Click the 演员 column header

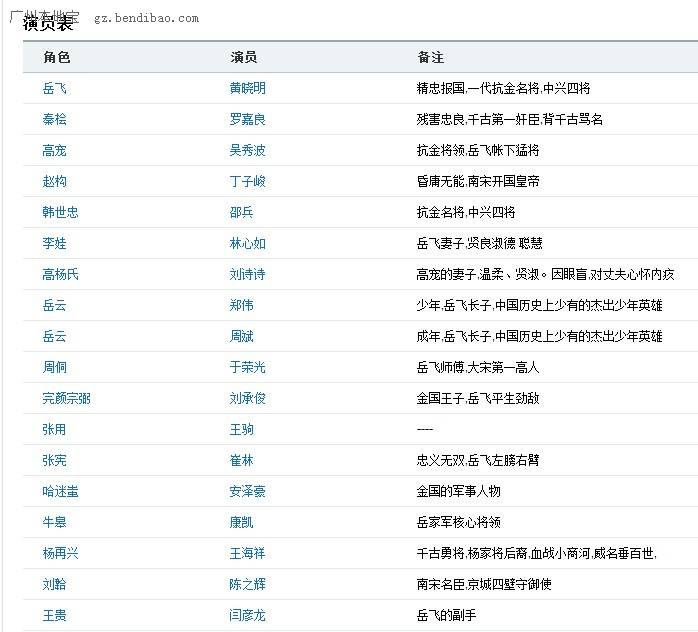pyautogui.click(x=243, y=57)
